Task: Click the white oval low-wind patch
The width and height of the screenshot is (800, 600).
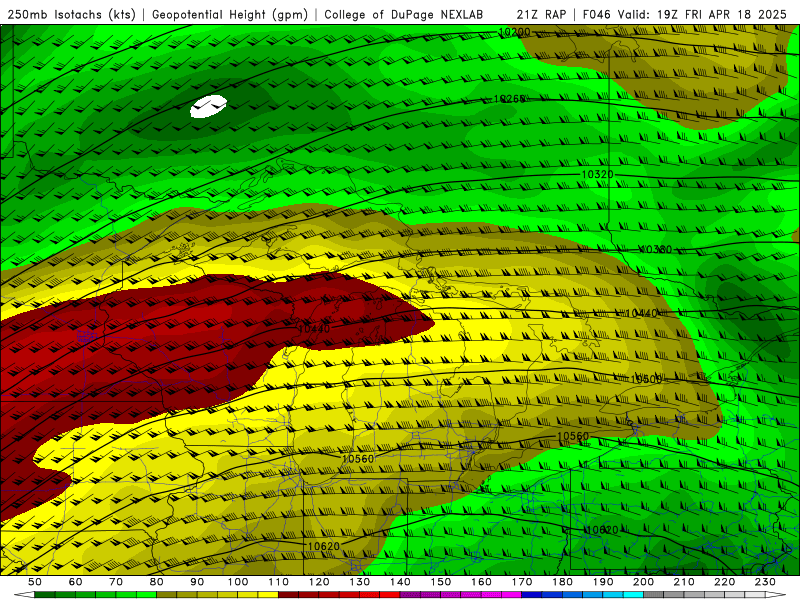Action: coord(208,106)
